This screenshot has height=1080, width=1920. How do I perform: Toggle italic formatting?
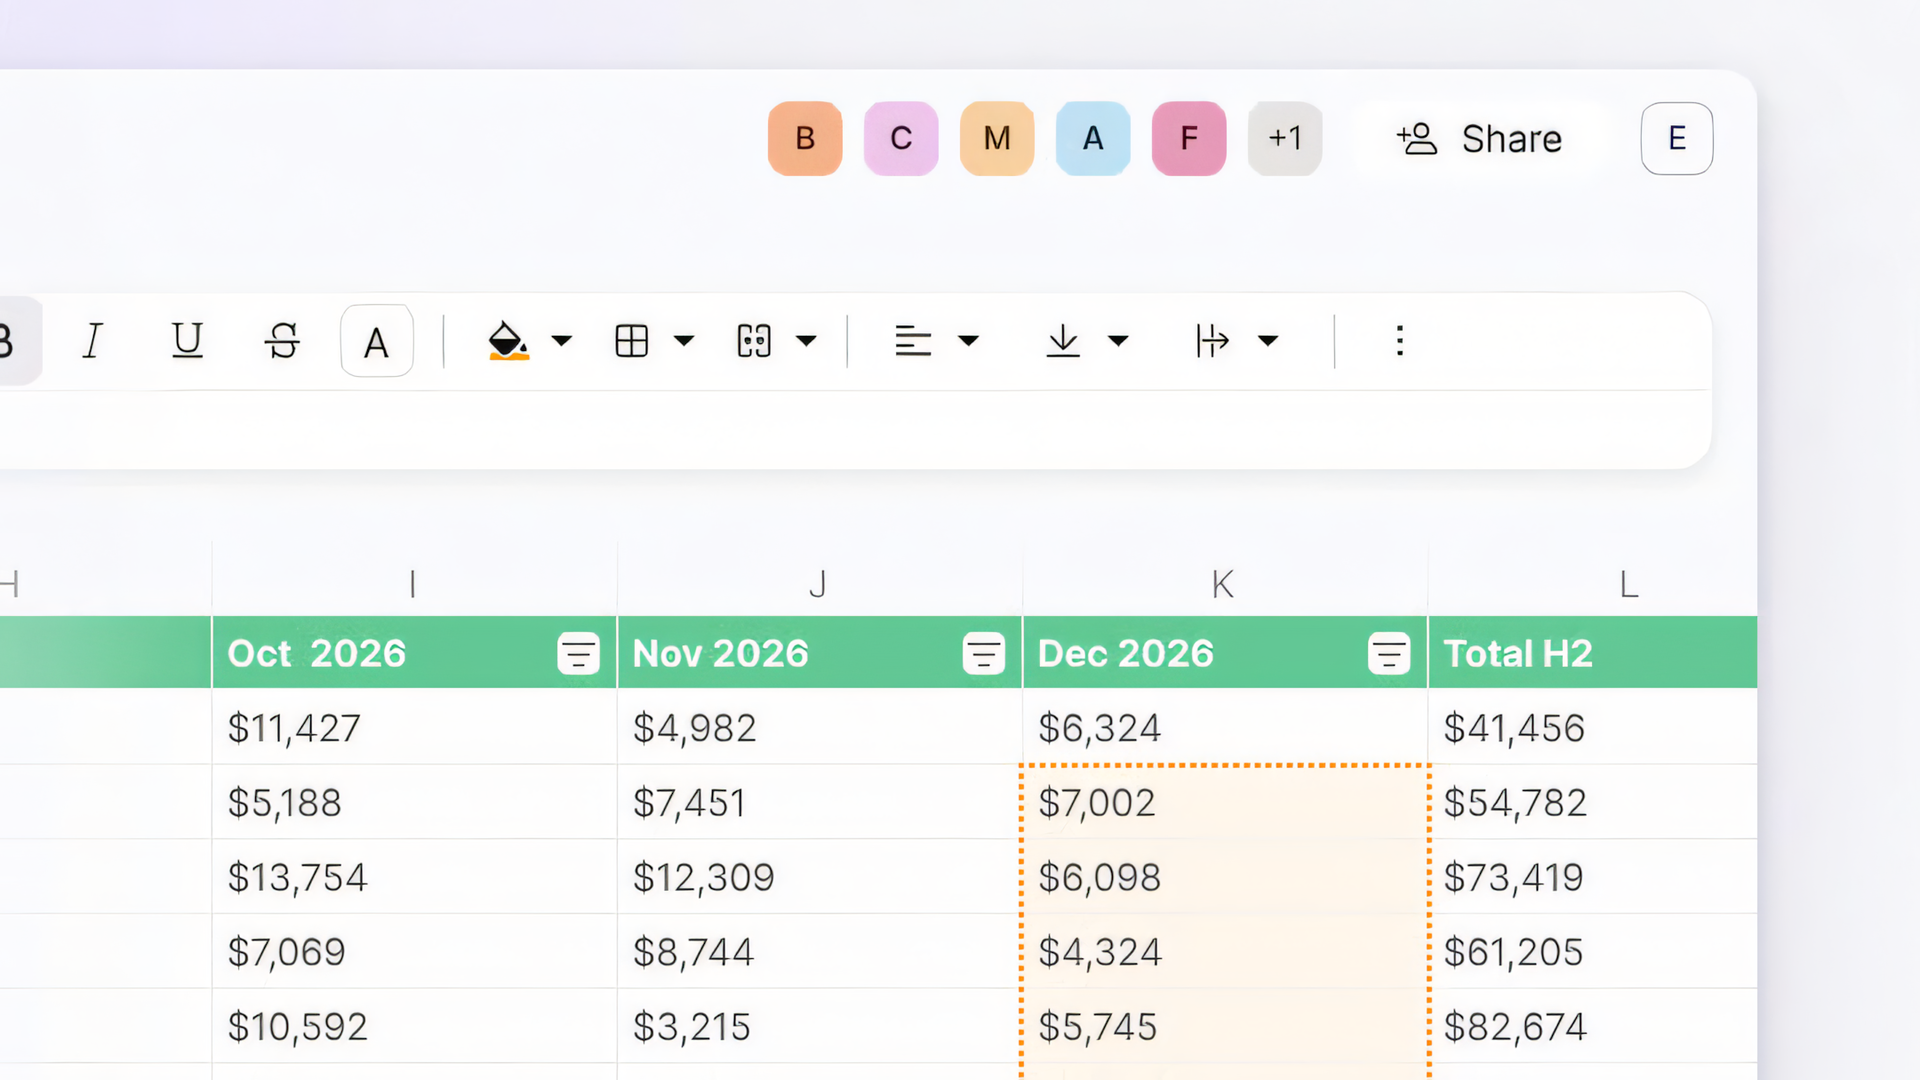93,341
